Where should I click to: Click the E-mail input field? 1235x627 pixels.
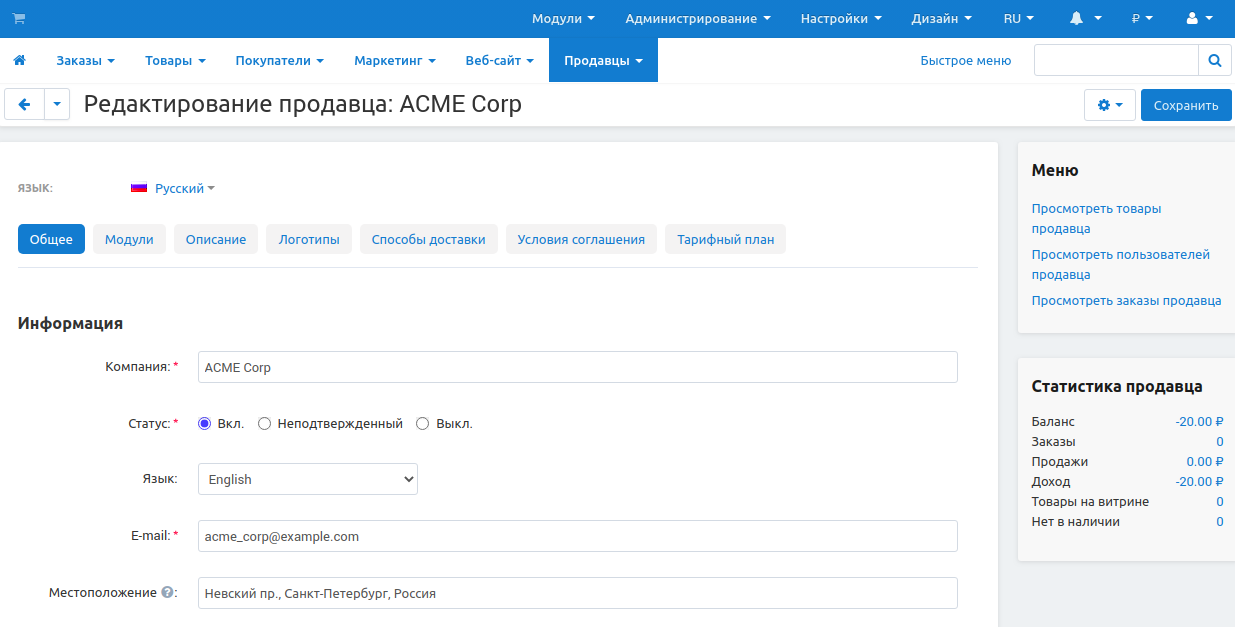coord(577,537)
